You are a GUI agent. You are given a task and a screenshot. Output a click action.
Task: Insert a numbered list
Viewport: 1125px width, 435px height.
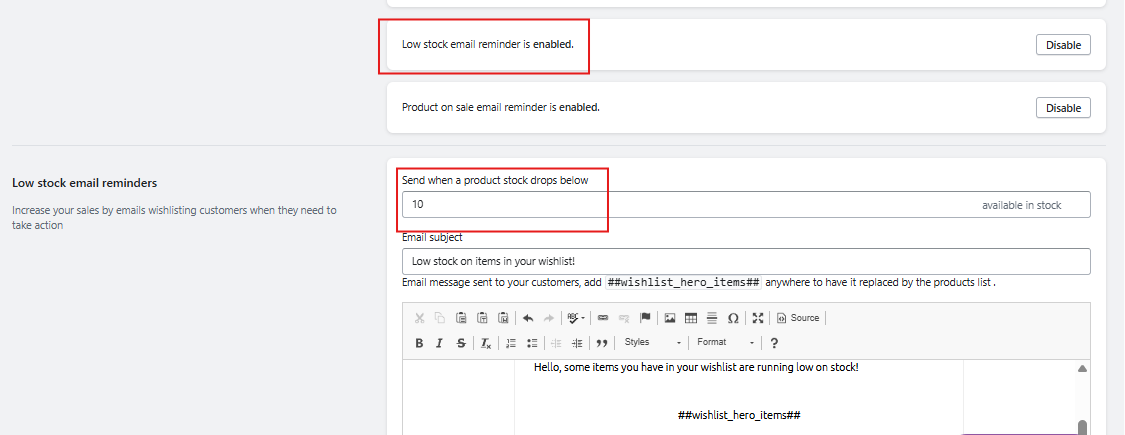(x=511, y=342)
